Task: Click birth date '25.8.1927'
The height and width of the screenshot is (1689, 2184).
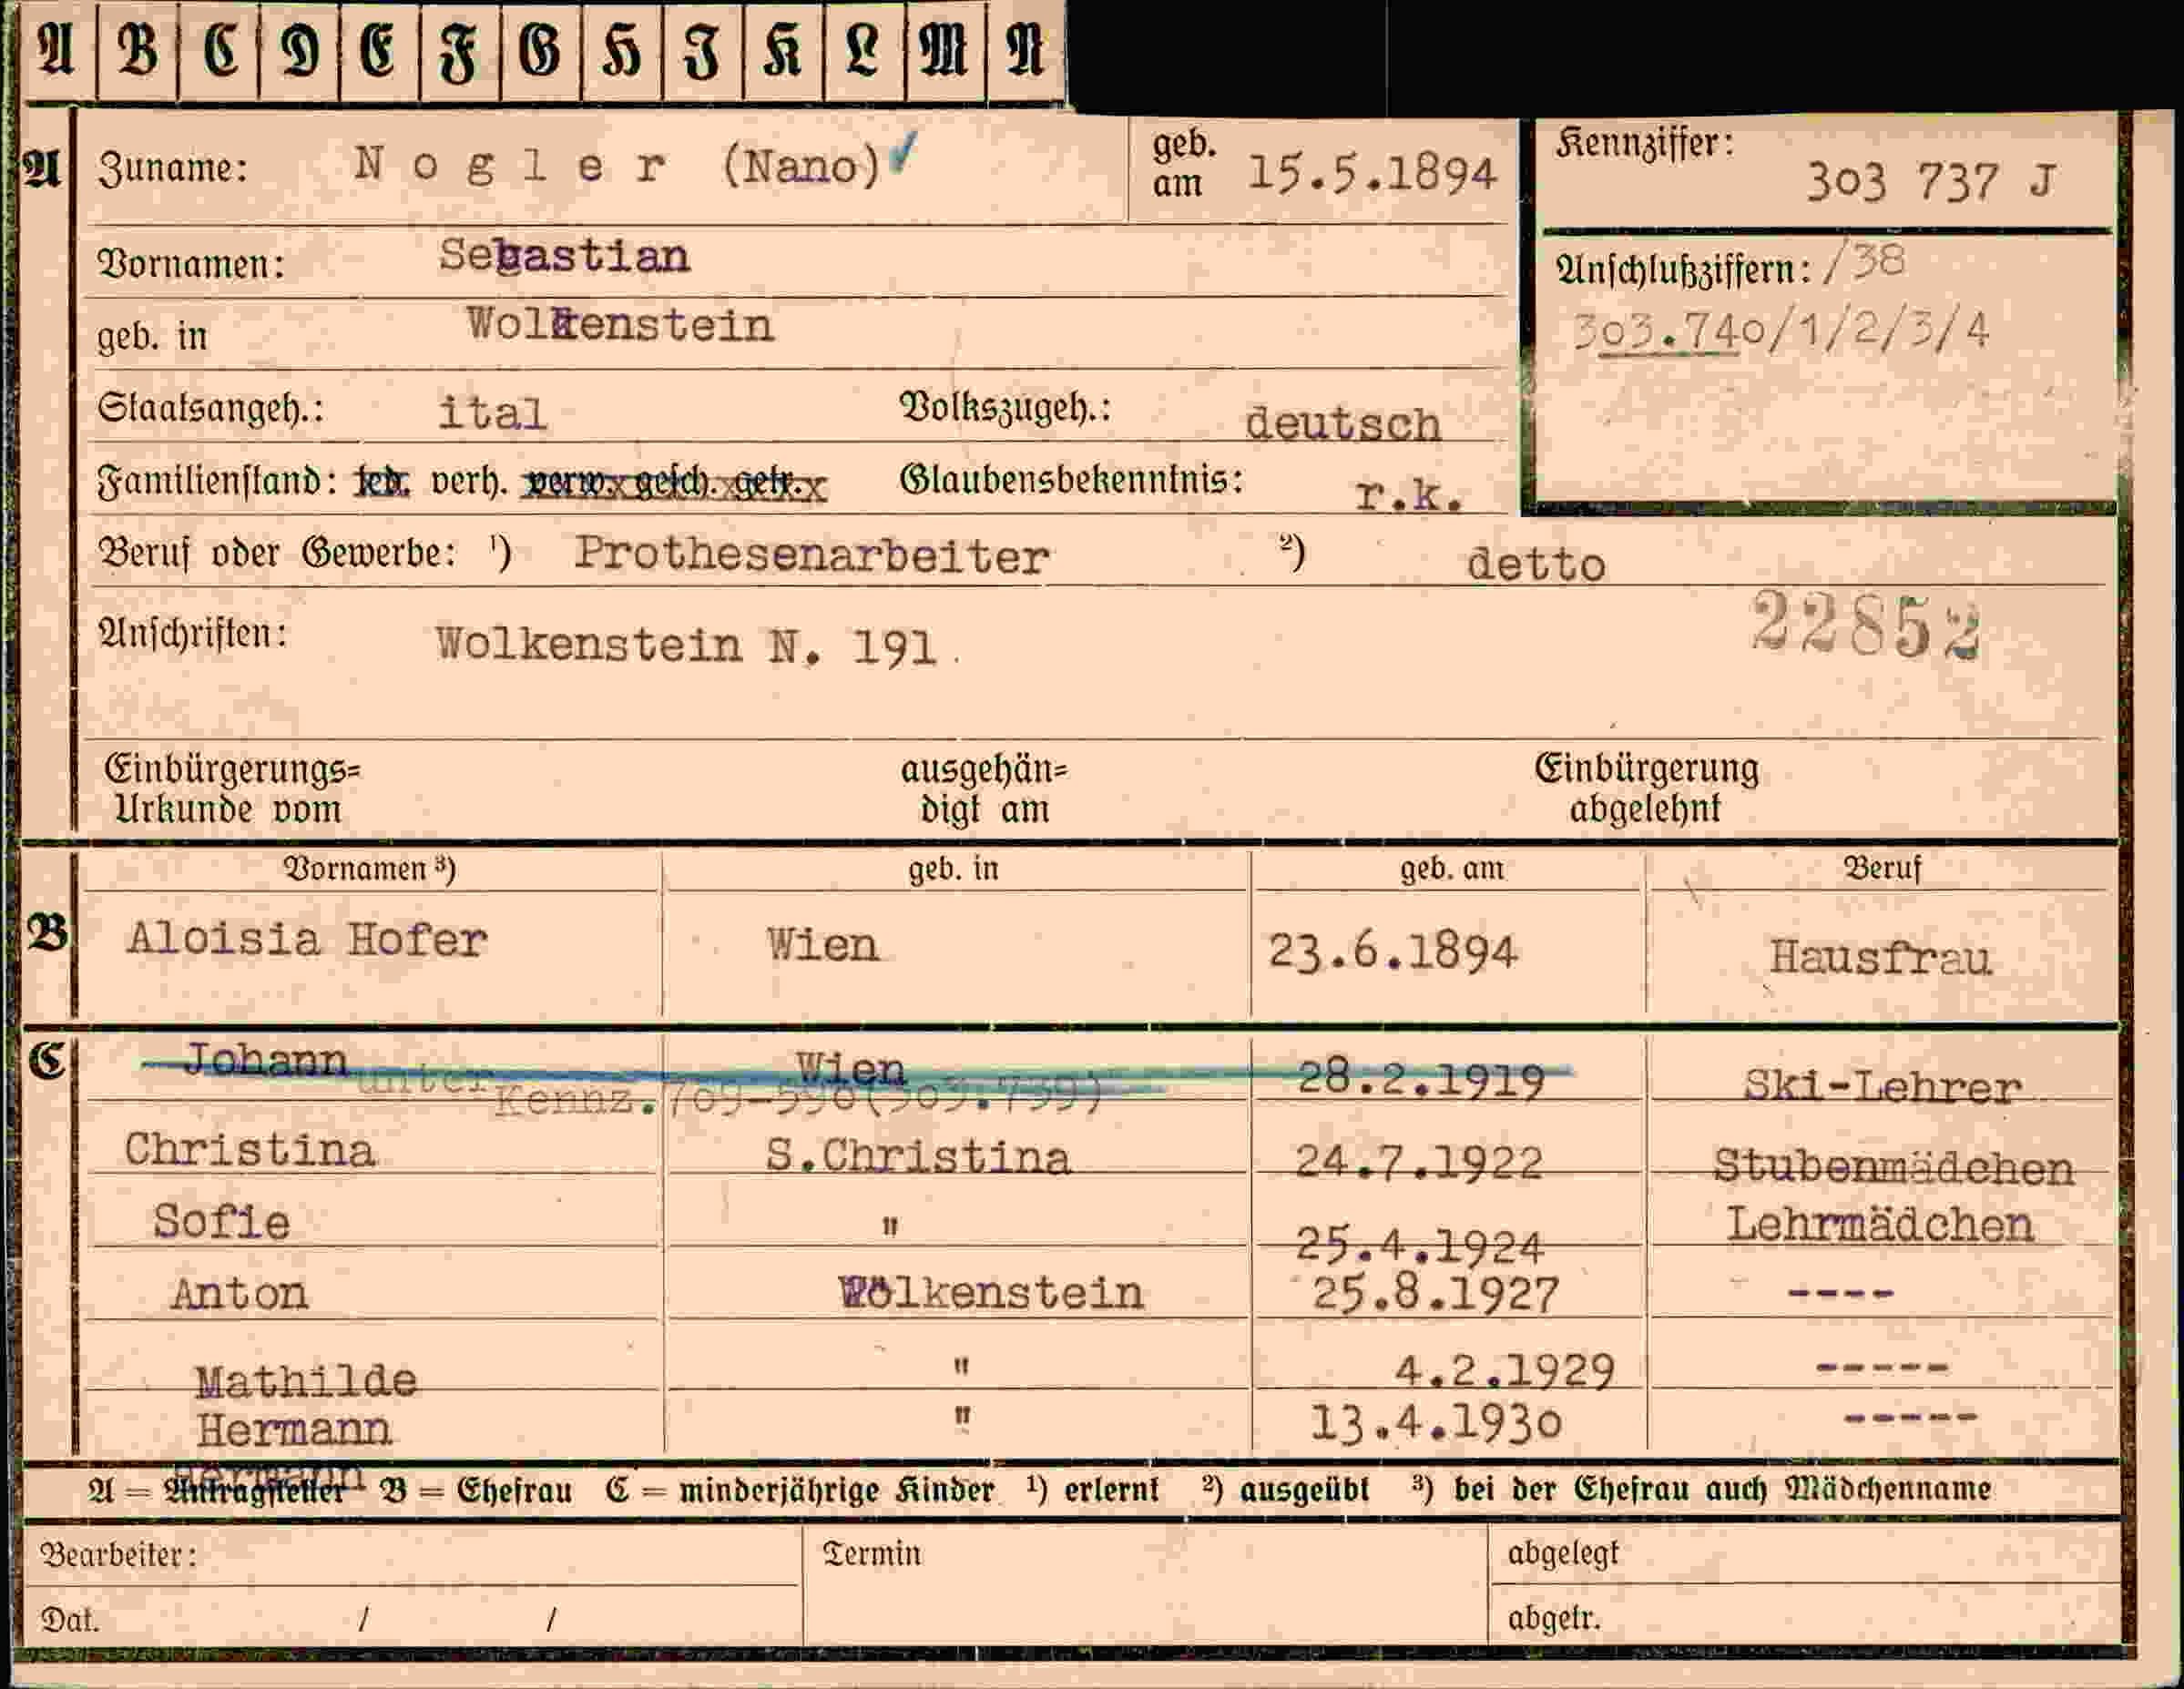Action: (x=1435, y=1295)
